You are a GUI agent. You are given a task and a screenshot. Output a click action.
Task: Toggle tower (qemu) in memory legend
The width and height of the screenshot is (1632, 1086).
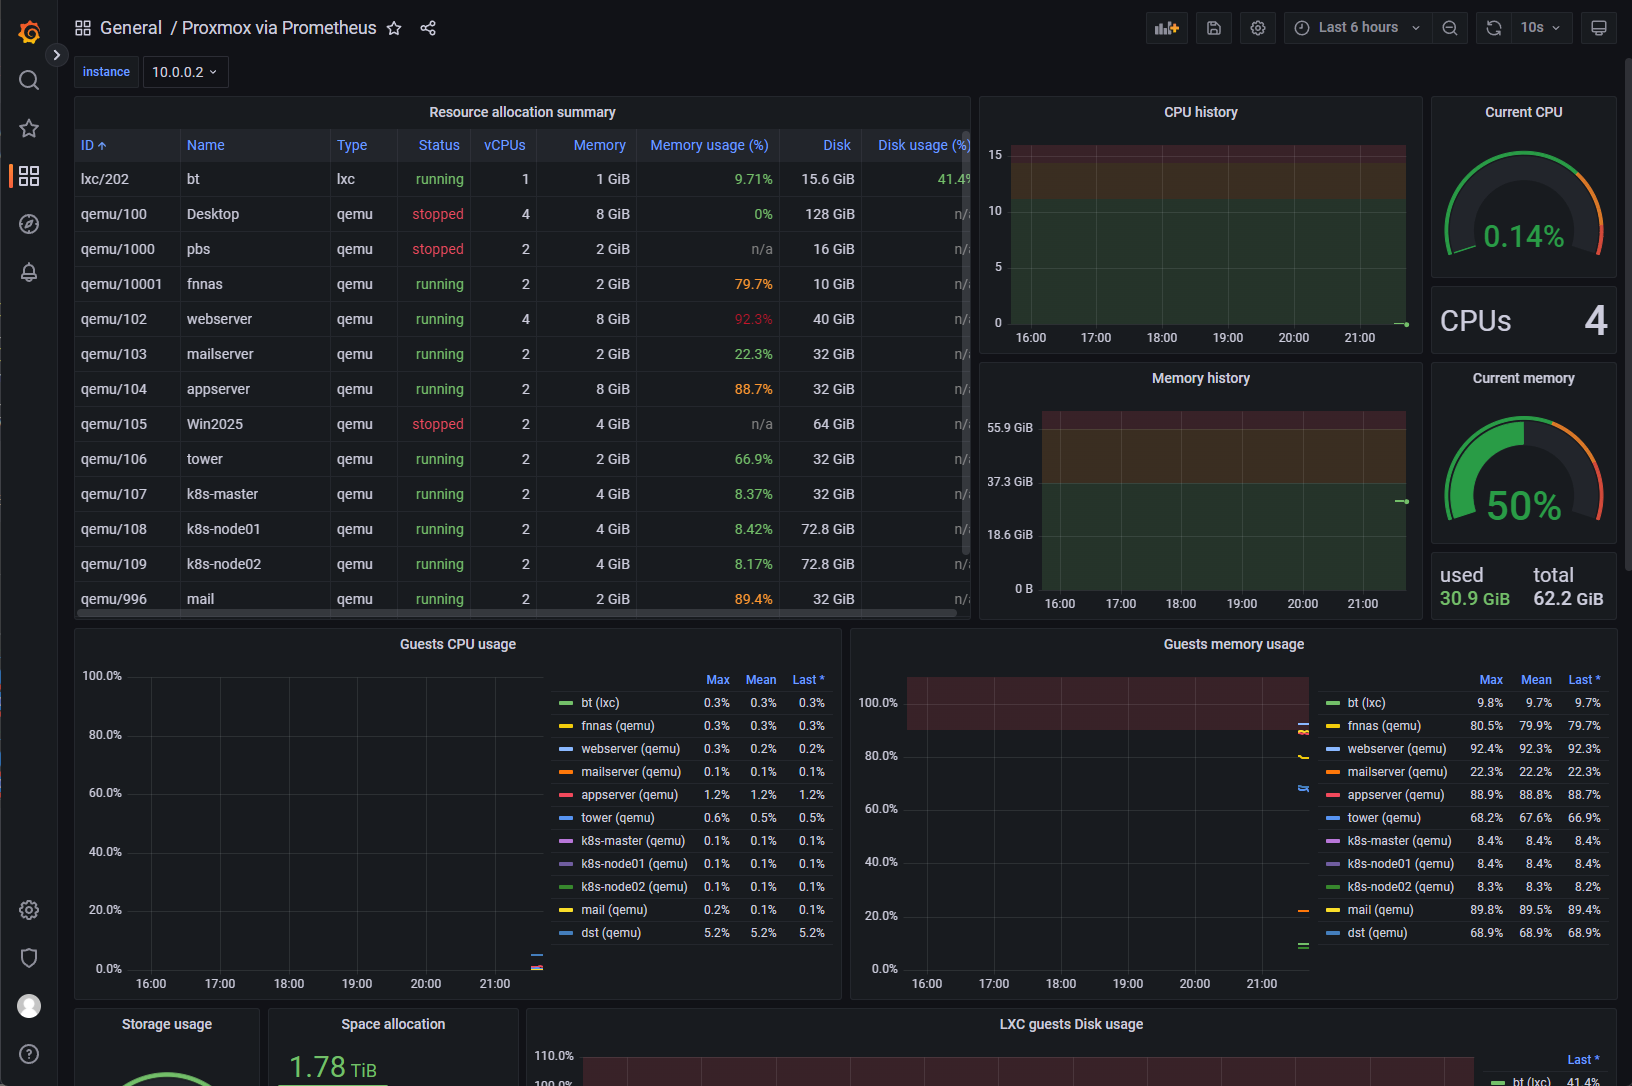click(1384, 818)
